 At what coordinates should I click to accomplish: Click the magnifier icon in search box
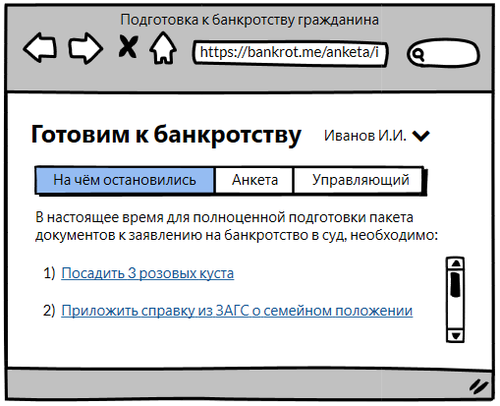click(x=418, y=54)
